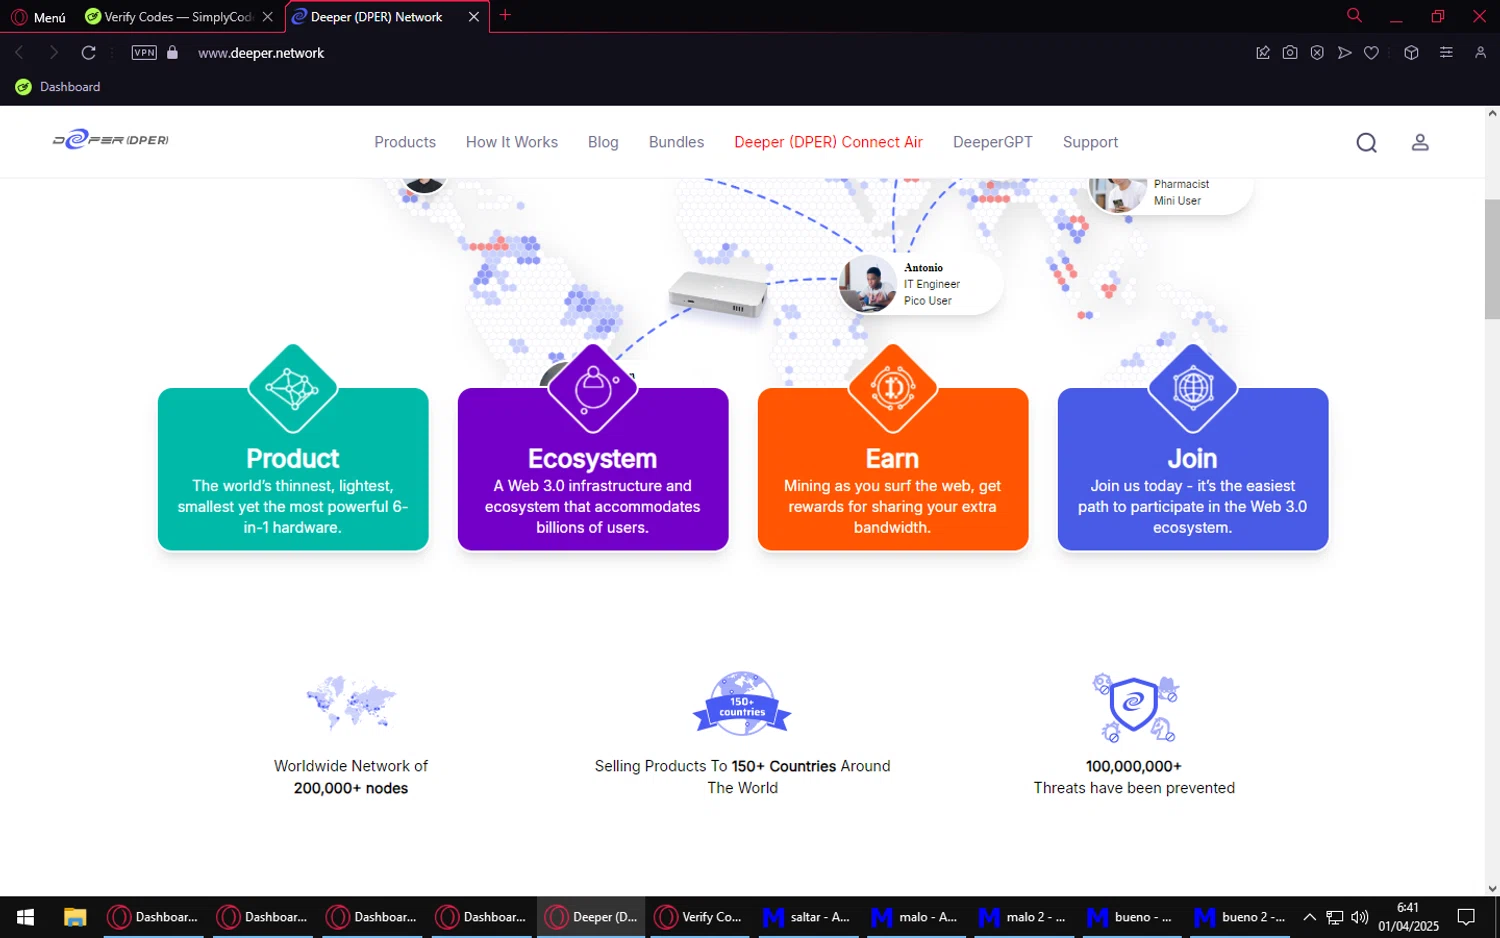The height and width of the screenshot is (938, 1500).
Task: Open the purple Ecosystem card
Action: coord(593,469)
